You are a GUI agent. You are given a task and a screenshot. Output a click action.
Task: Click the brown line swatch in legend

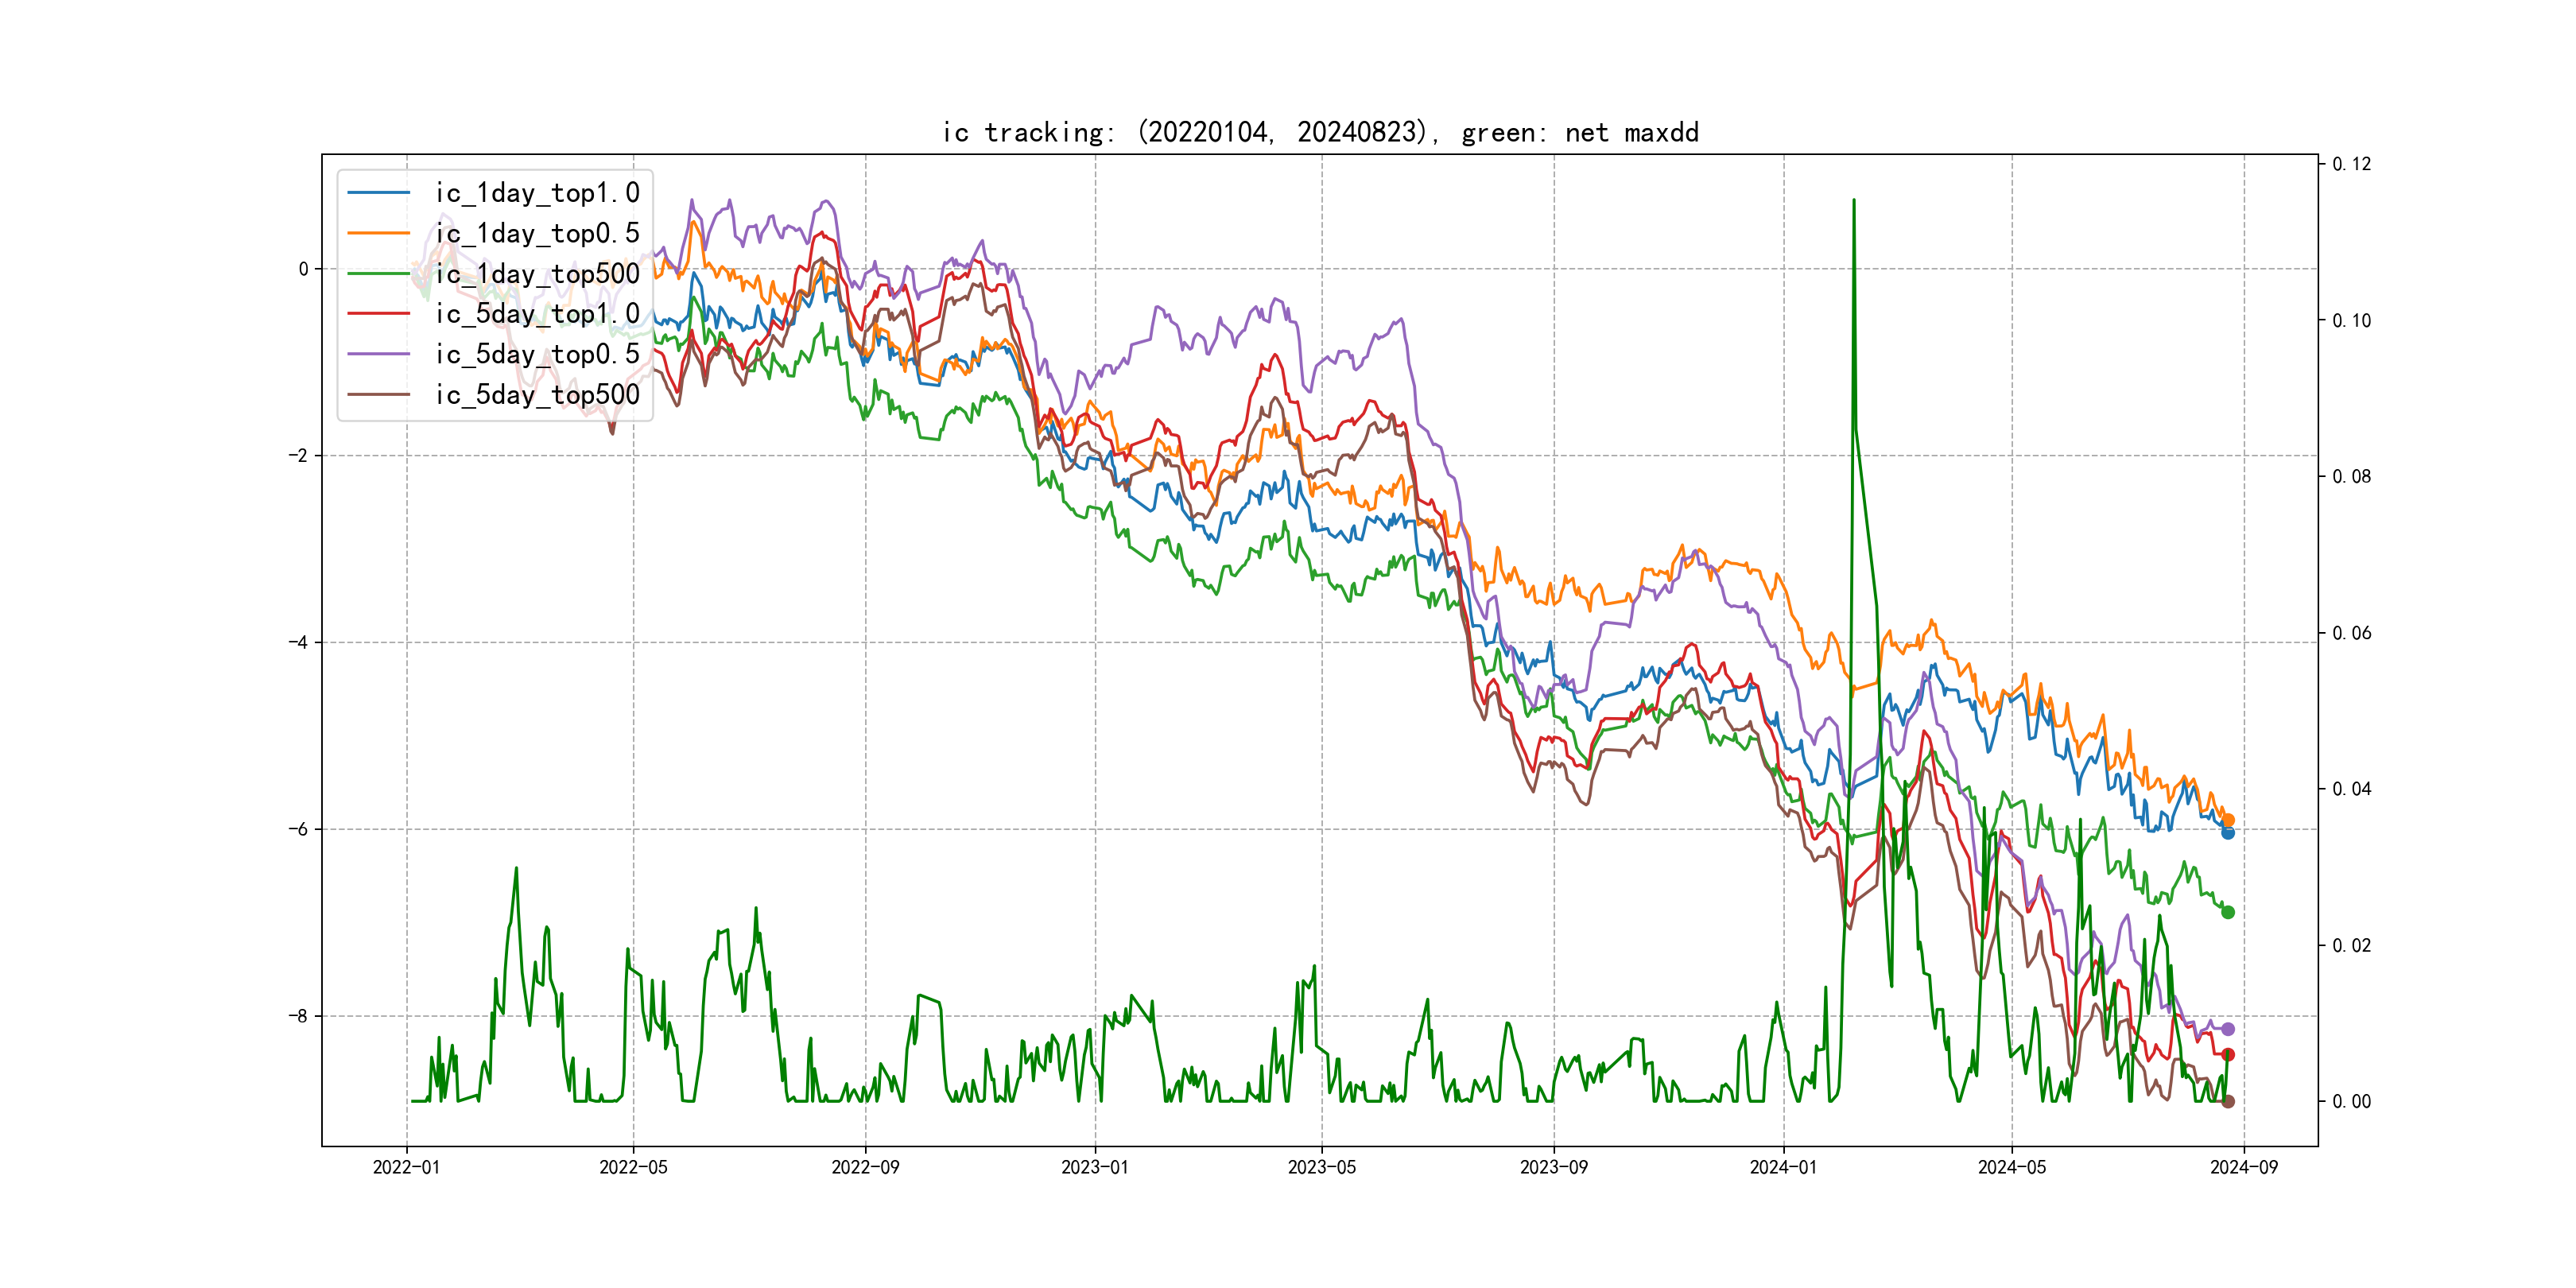point(379,395)
